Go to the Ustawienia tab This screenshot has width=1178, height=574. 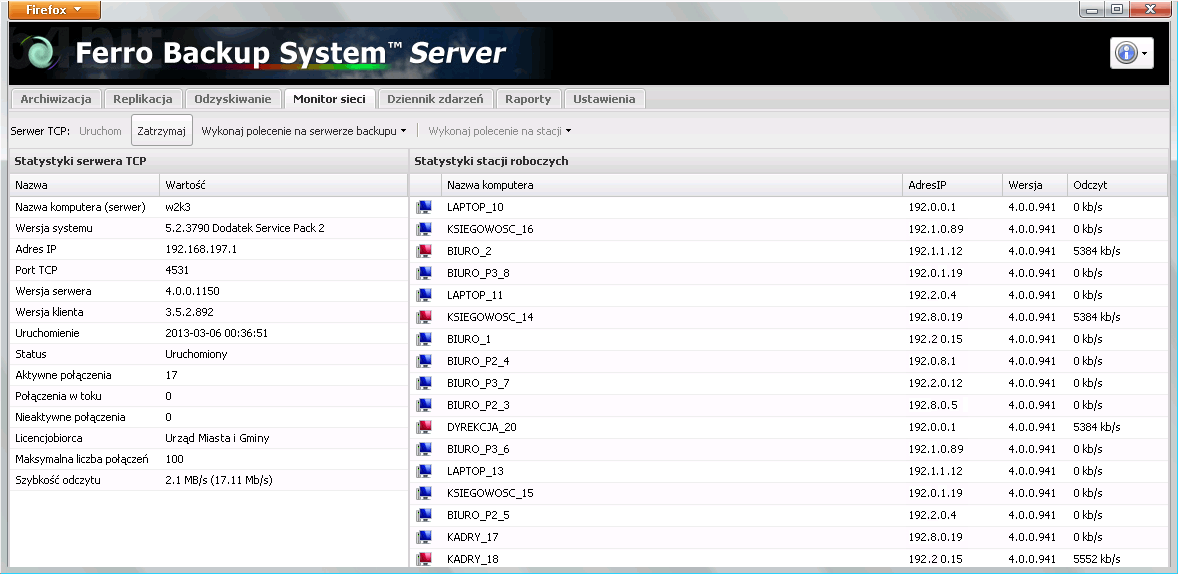tap(604, 99)
